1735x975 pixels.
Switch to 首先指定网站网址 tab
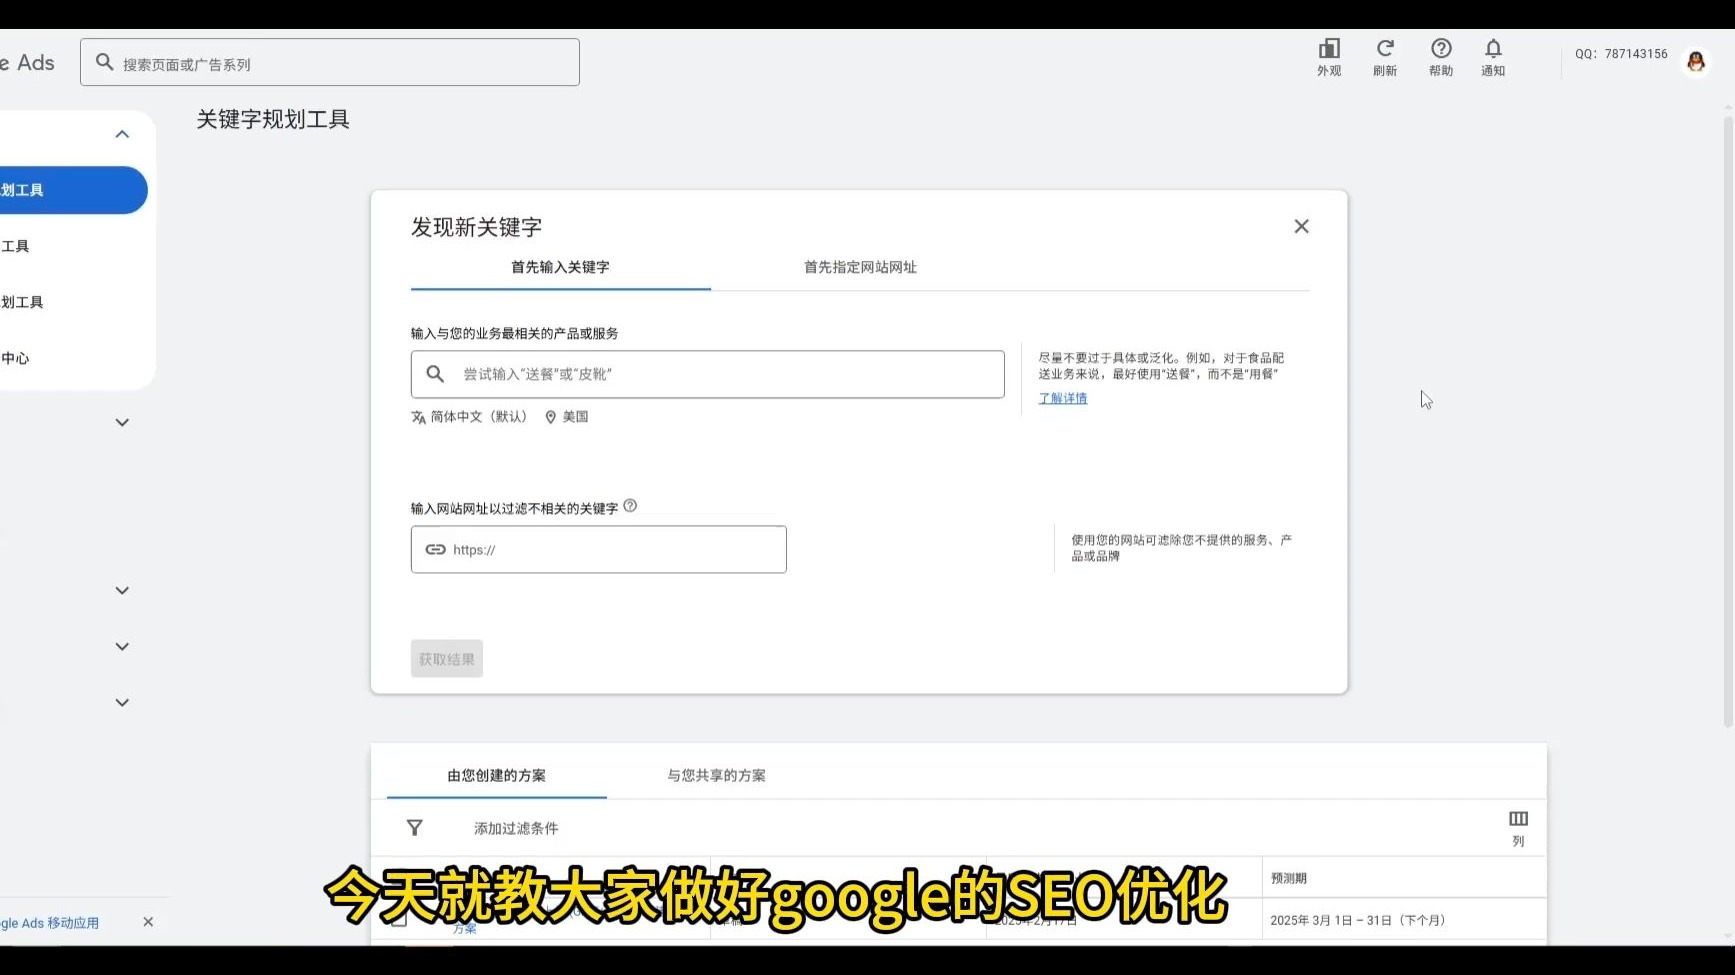tap(860, 267)
